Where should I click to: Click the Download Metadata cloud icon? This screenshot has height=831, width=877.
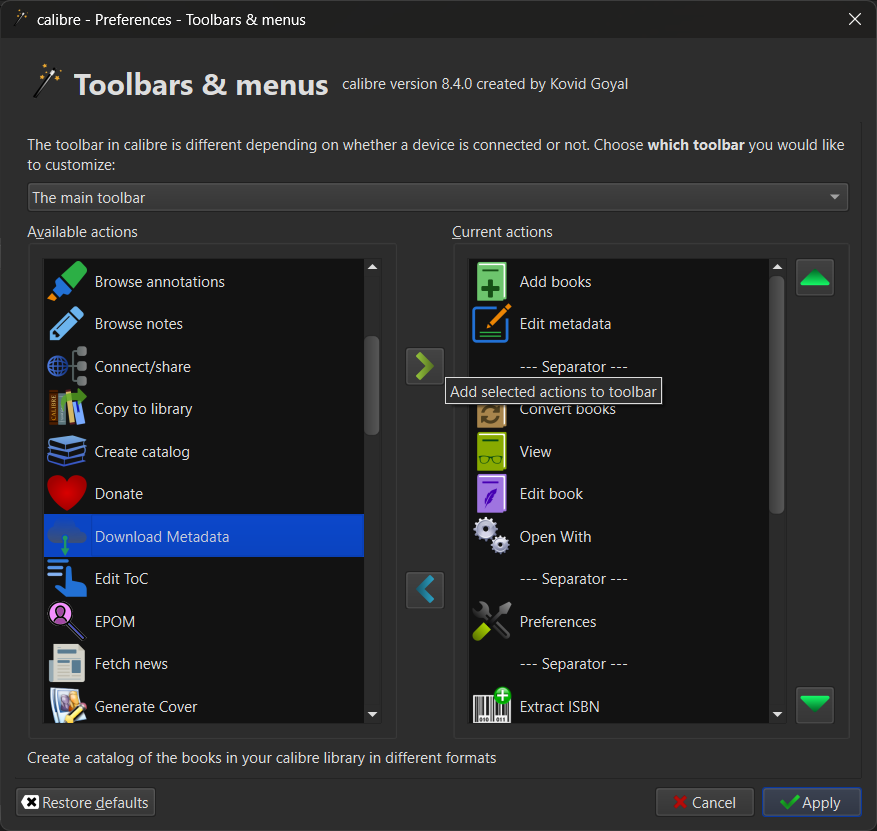(67, 536)
